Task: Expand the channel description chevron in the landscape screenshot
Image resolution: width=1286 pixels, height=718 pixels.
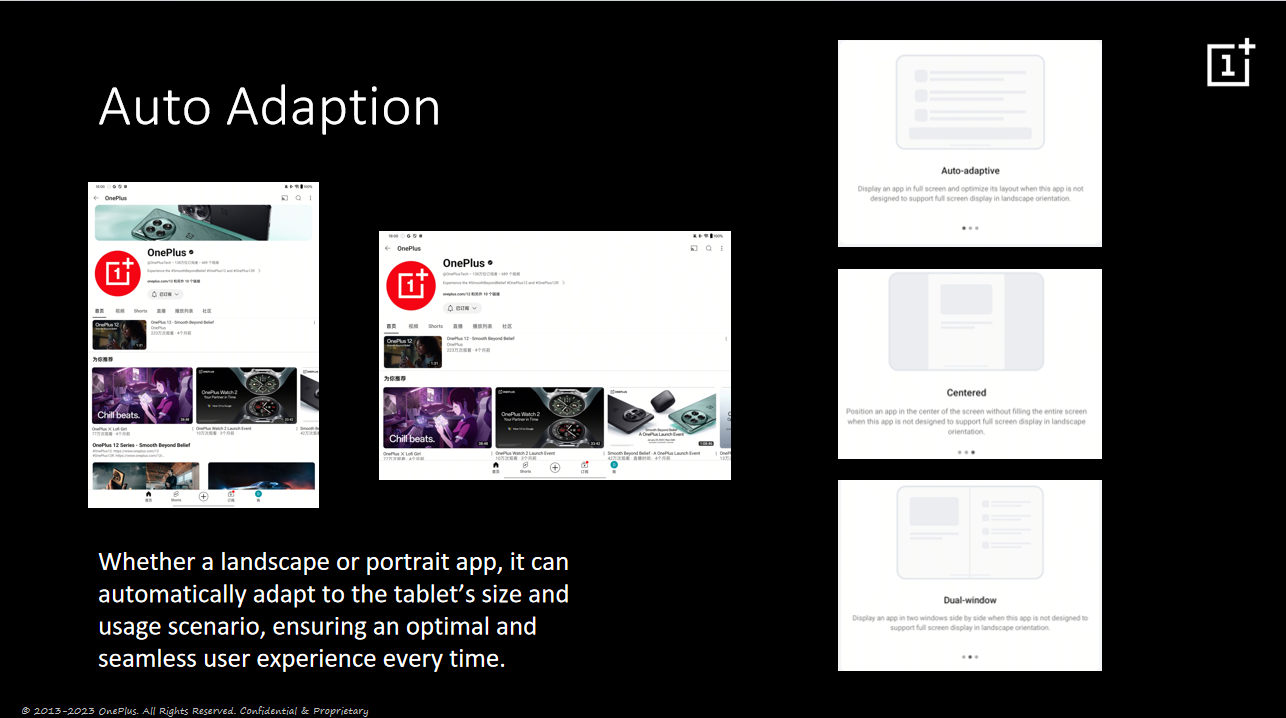Action: [563, 283]
